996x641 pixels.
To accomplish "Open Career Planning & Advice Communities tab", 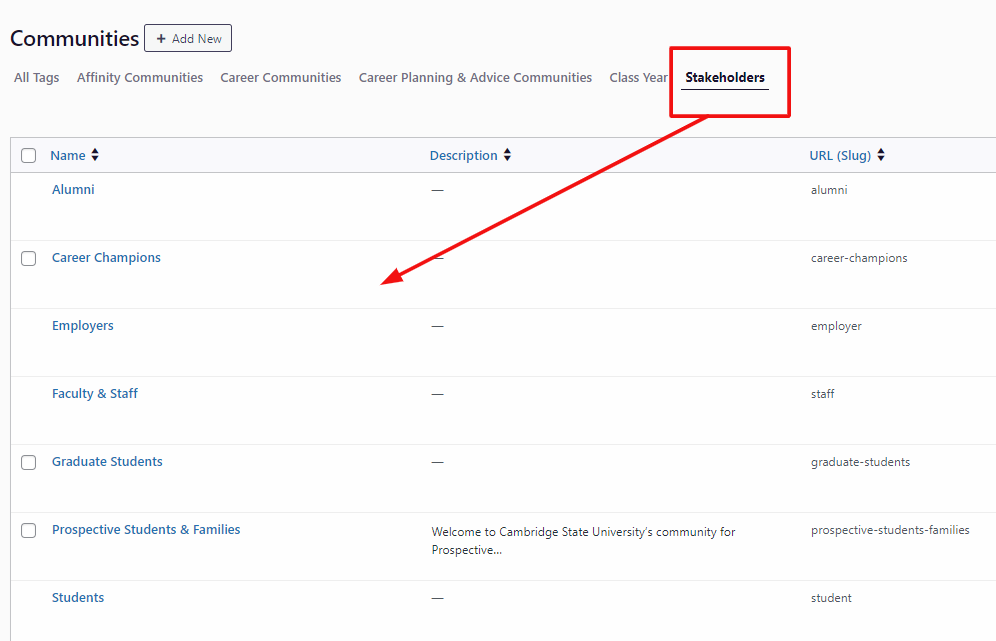I will [x=475, y=77].
